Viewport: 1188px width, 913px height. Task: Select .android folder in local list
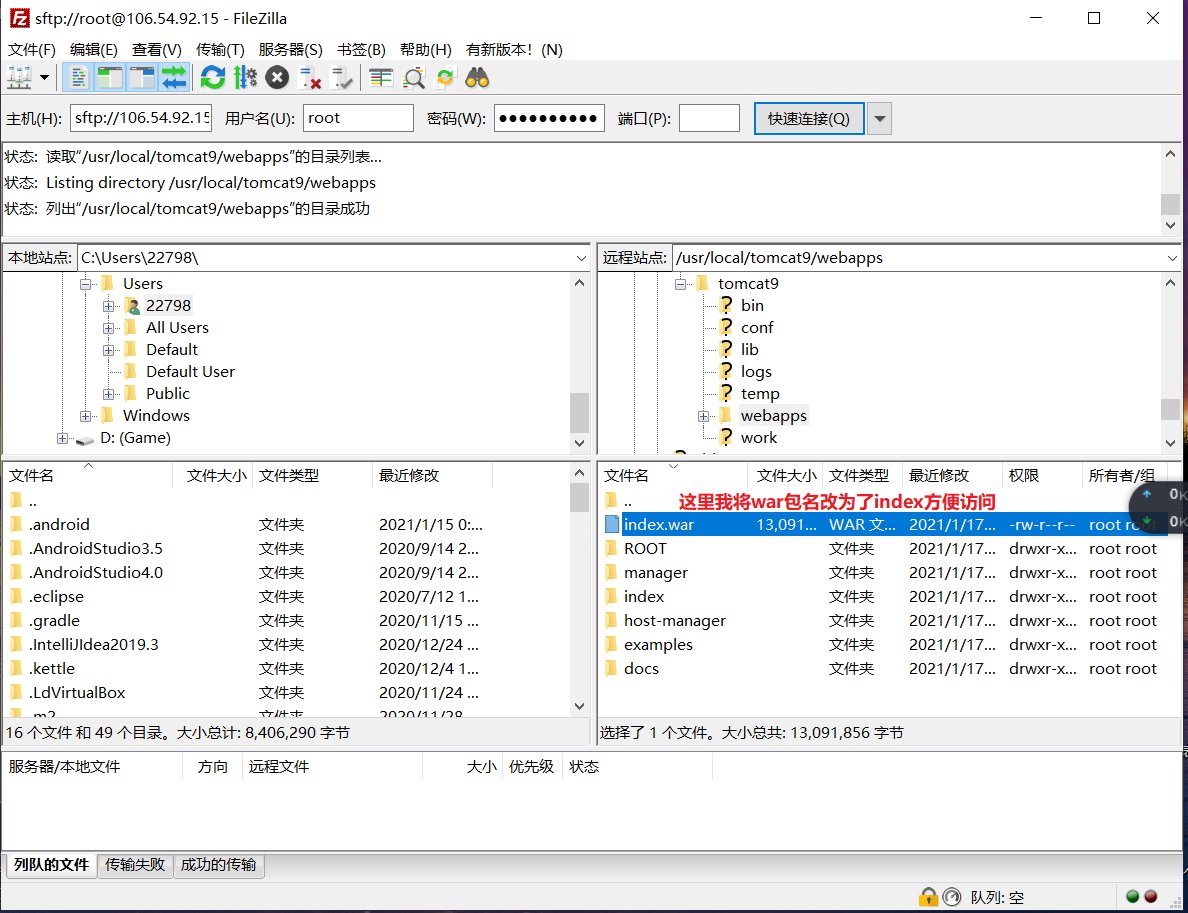(x=287, y=524)
